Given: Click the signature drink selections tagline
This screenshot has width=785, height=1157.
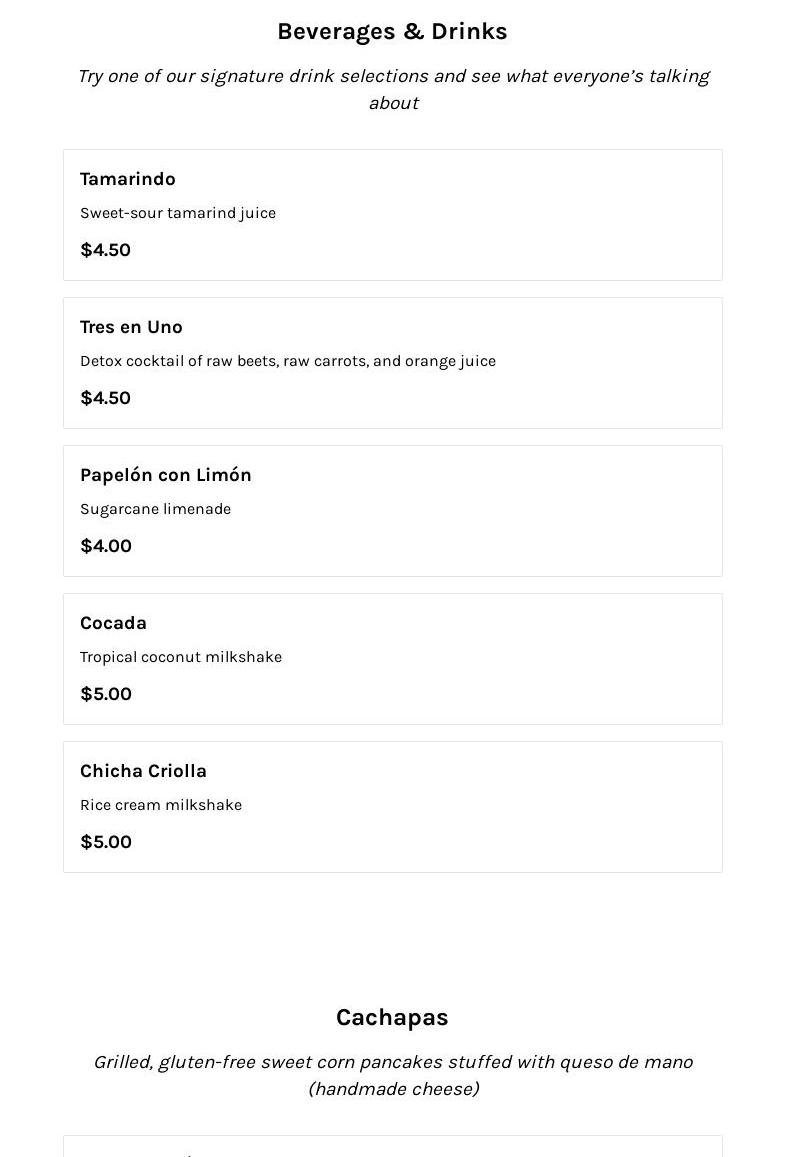Looking at the screenshot, I should pos(392,89).
